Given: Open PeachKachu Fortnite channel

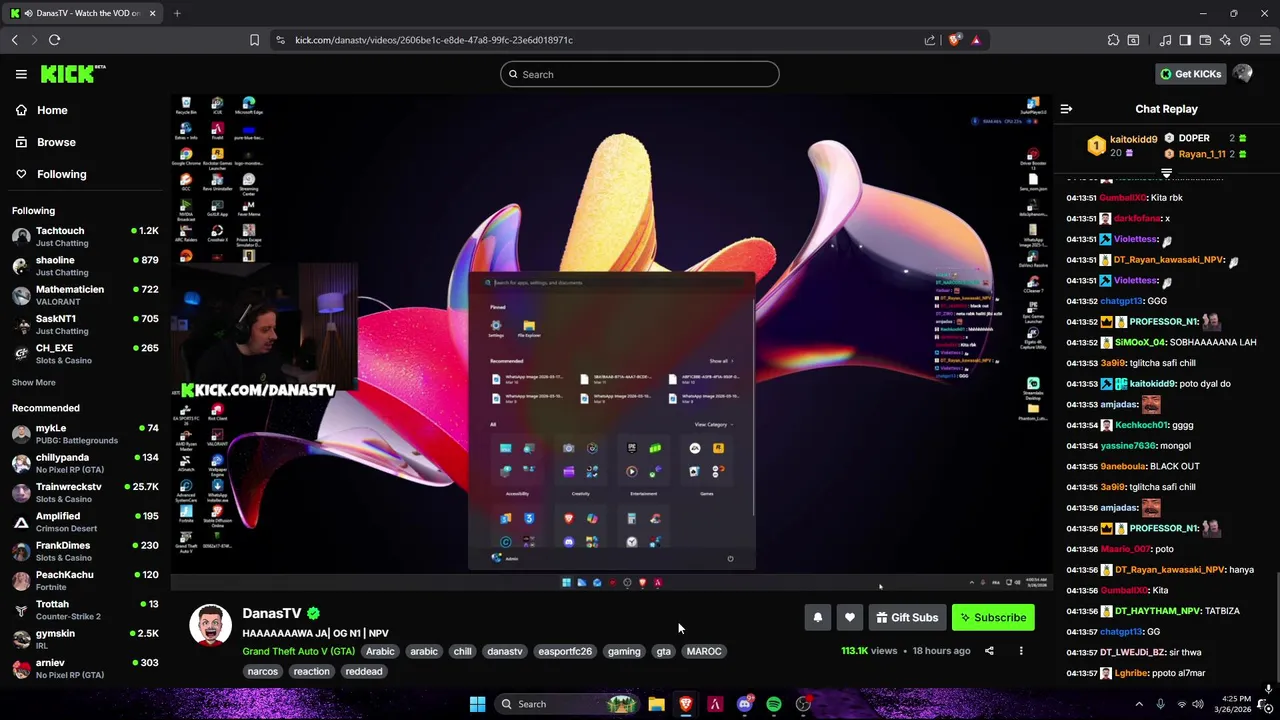Looking at the screenshot, I should click(85, 580).
